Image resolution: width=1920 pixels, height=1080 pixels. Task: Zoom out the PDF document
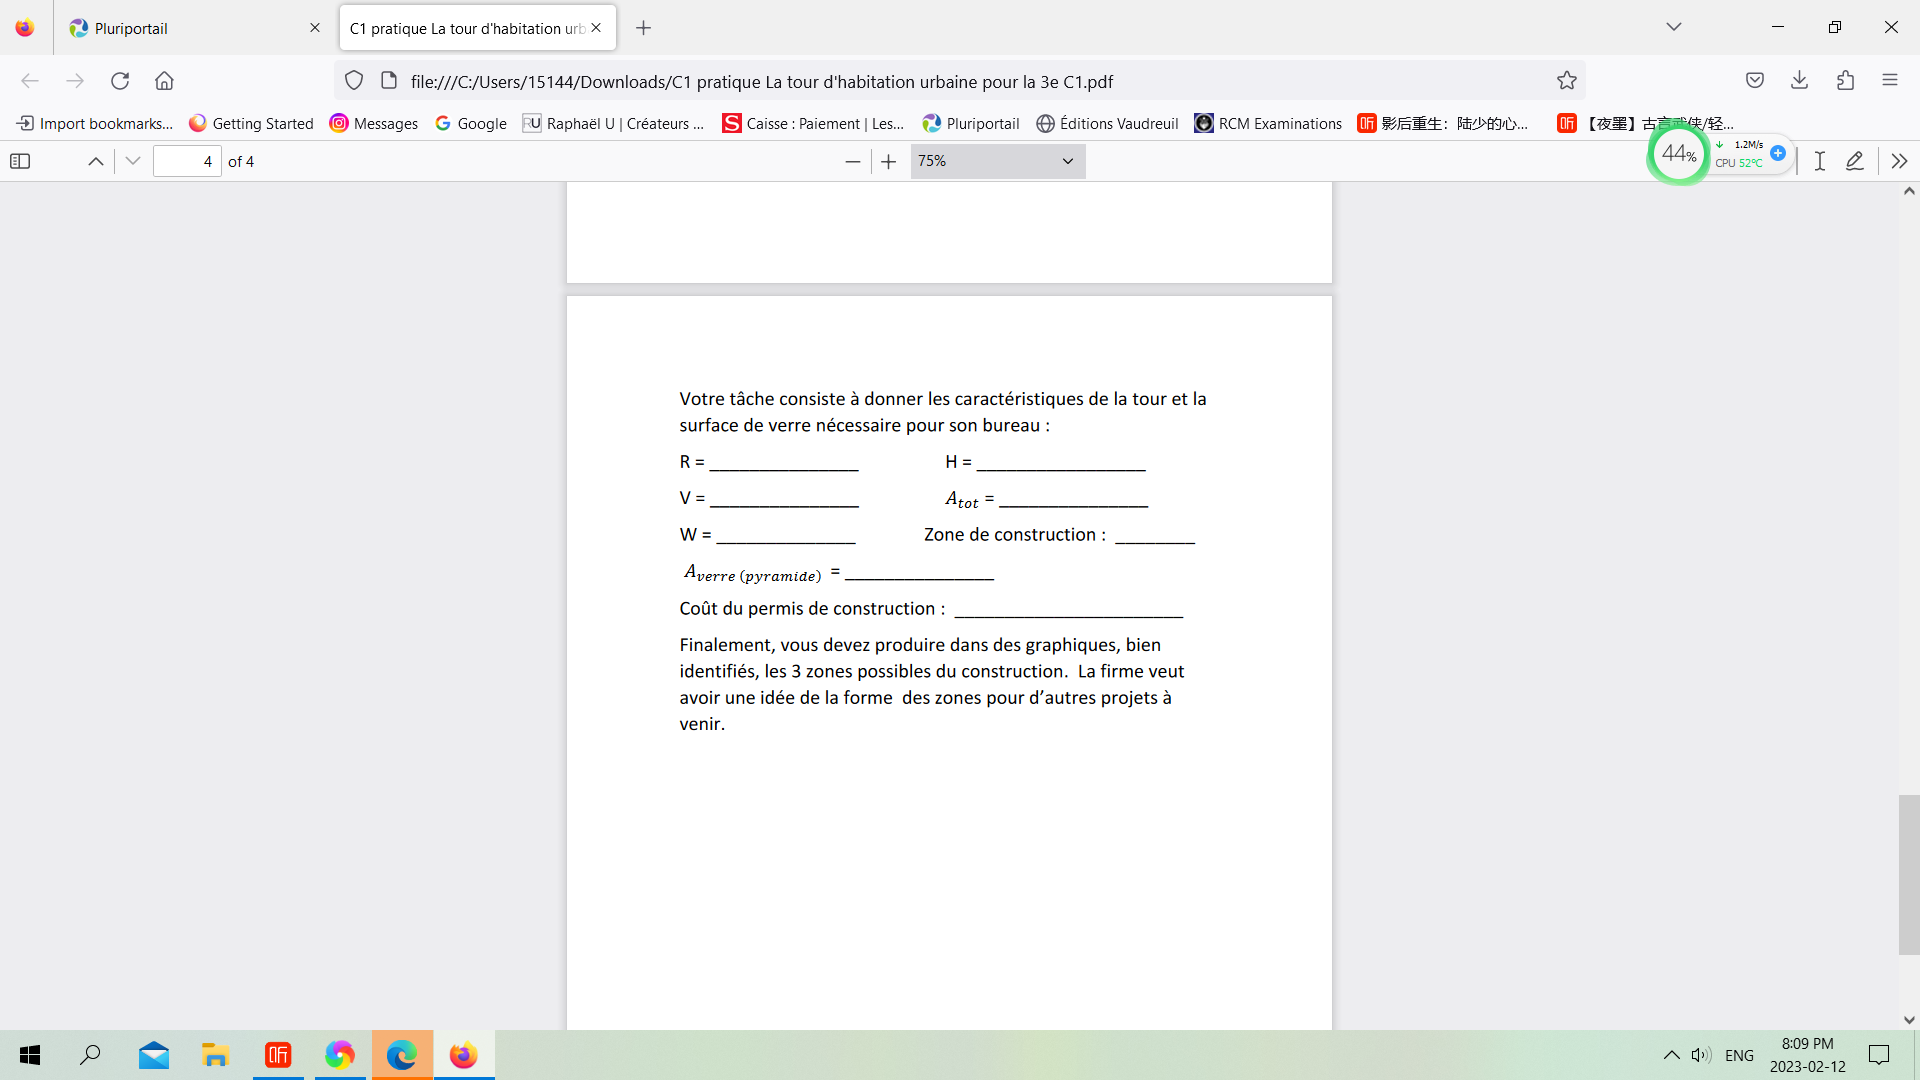click(853, 161)
